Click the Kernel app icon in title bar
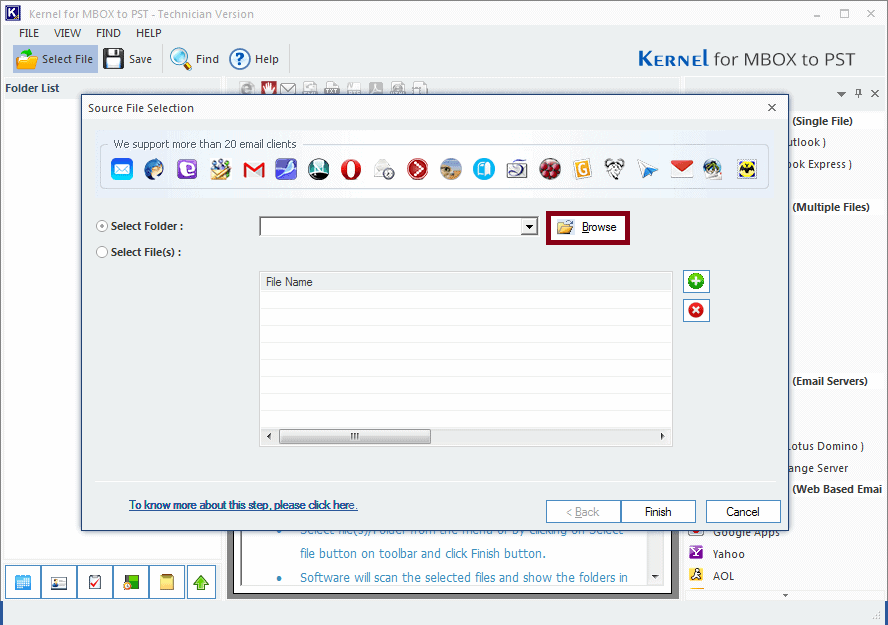Screen dimensions: 888x625 (13, 13)
